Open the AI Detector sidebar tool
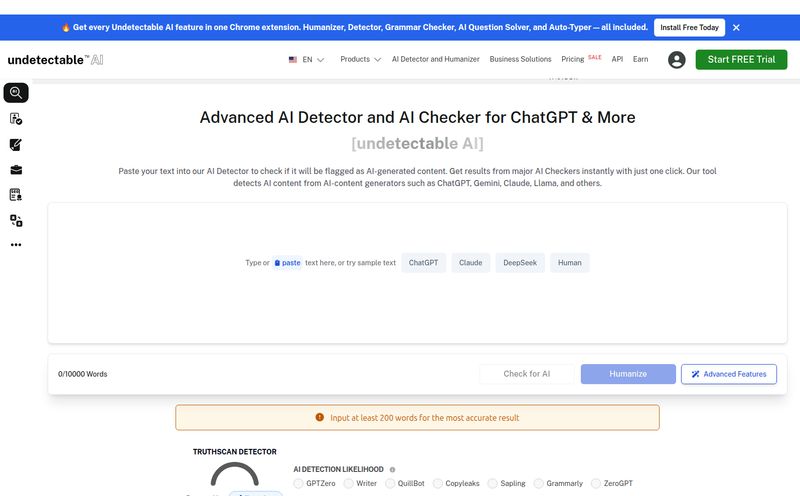 tap(16, 93)
